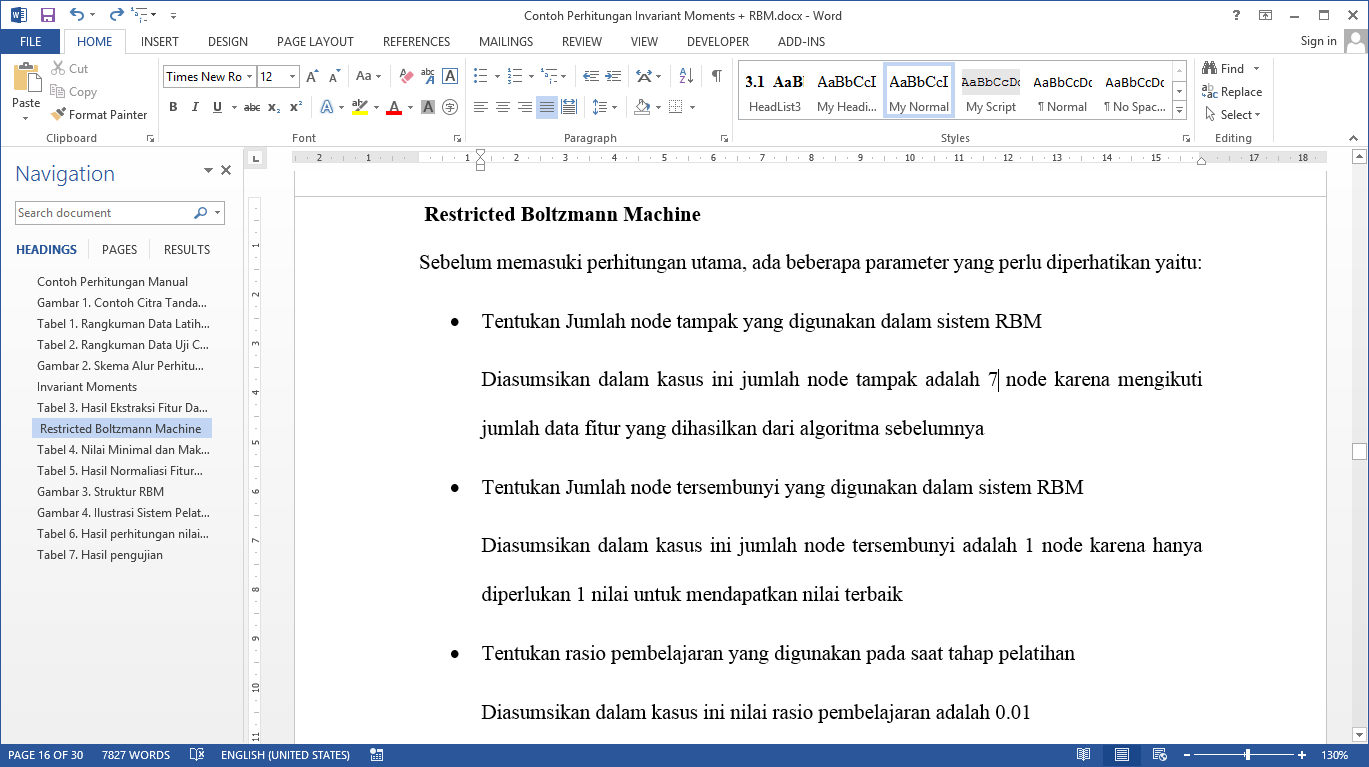
Task: Switch to Read Mode view in status bar
Action: pyautogui.click(x=1083, y=755)
